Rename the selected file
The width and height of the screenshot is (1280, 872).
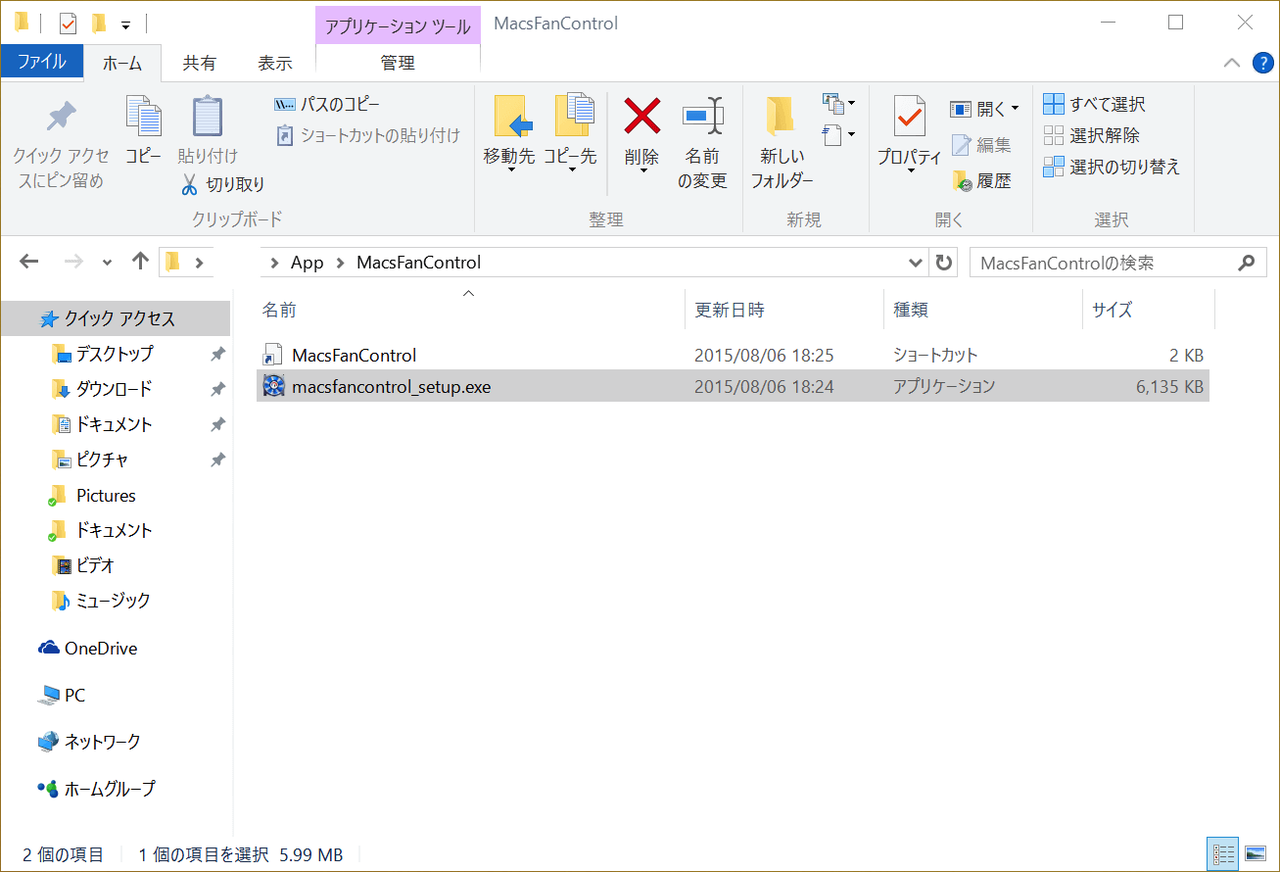pyautogui.click(x=703, y=142)
